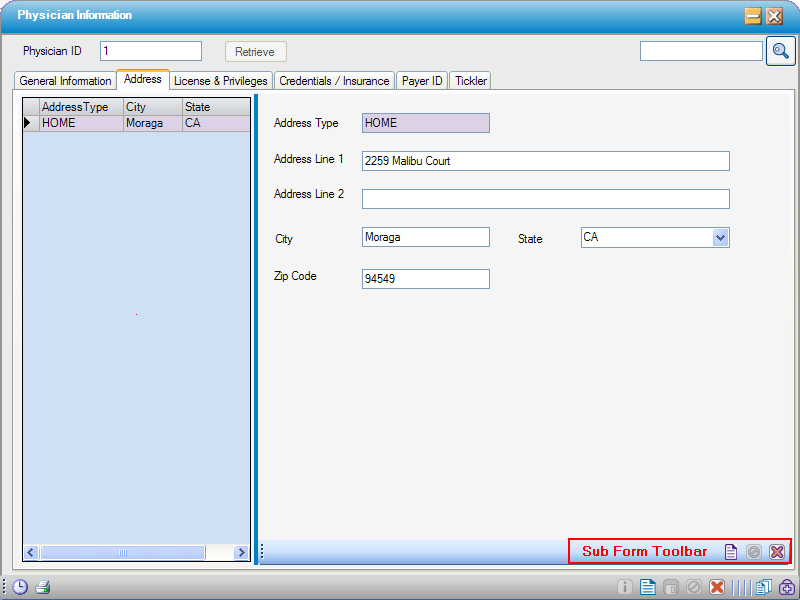Remove the address using the Sub Form Toolbar X icon
Viewport: 800px width, 600px height.
tap(778, 551)
